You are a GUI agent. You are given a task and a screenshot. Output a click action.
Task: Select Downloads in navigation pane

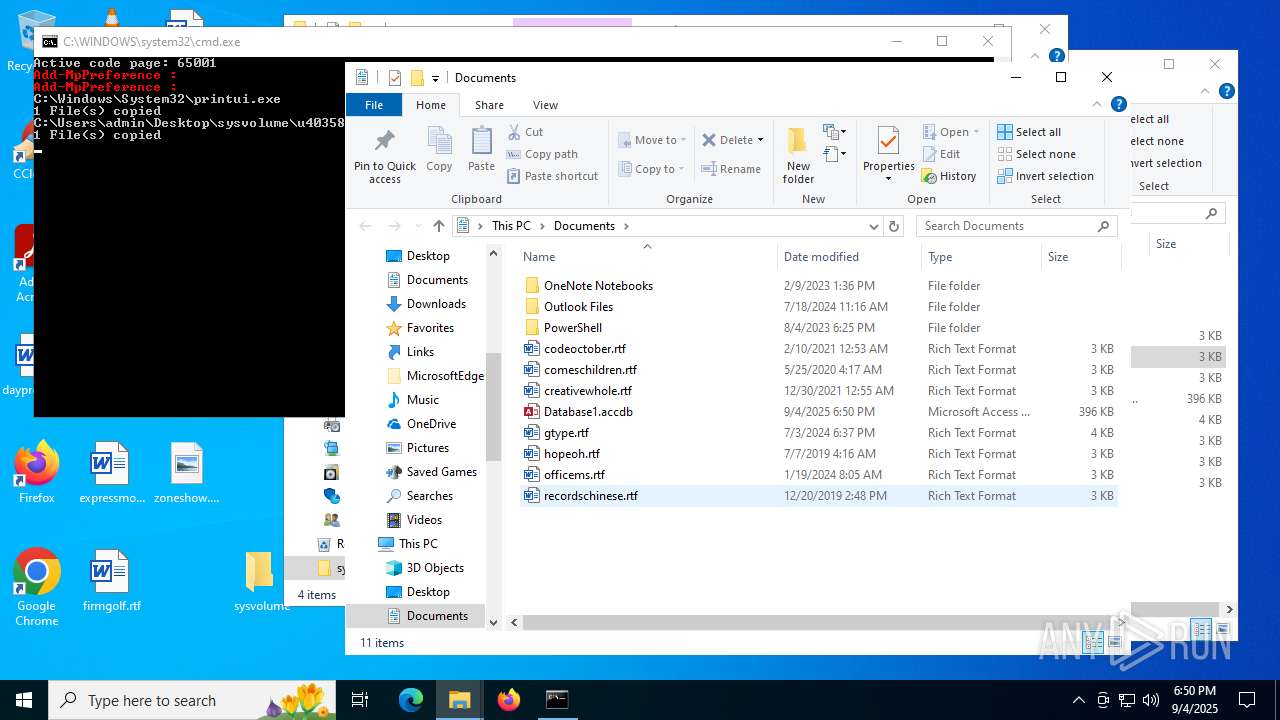(x=426, y=304)
